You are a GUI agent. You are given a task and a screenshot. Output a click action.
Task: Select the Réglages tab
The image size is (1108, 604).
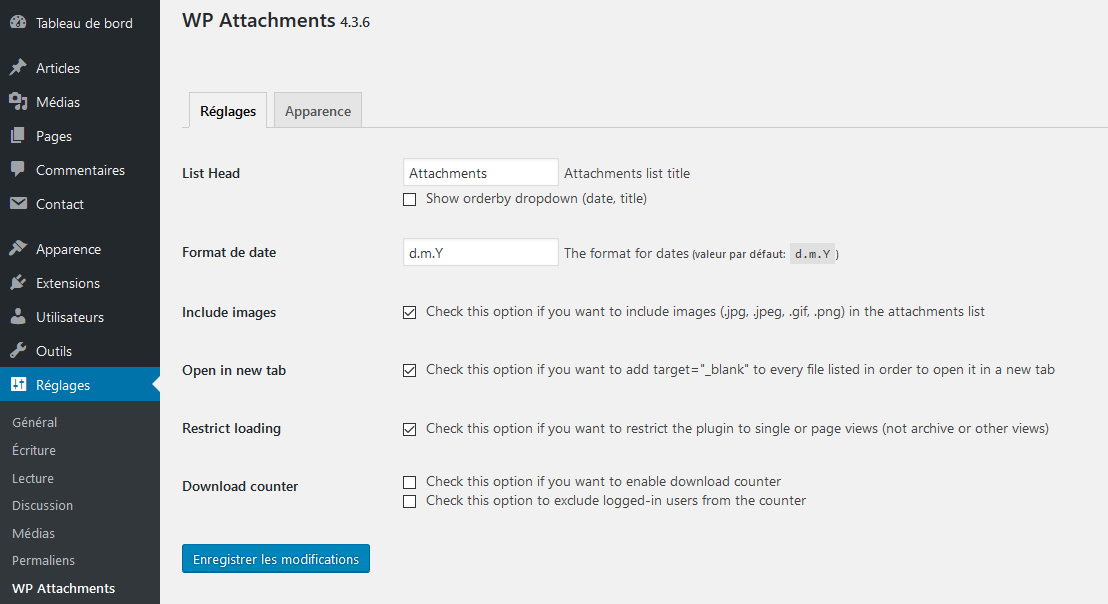[228, 110]
